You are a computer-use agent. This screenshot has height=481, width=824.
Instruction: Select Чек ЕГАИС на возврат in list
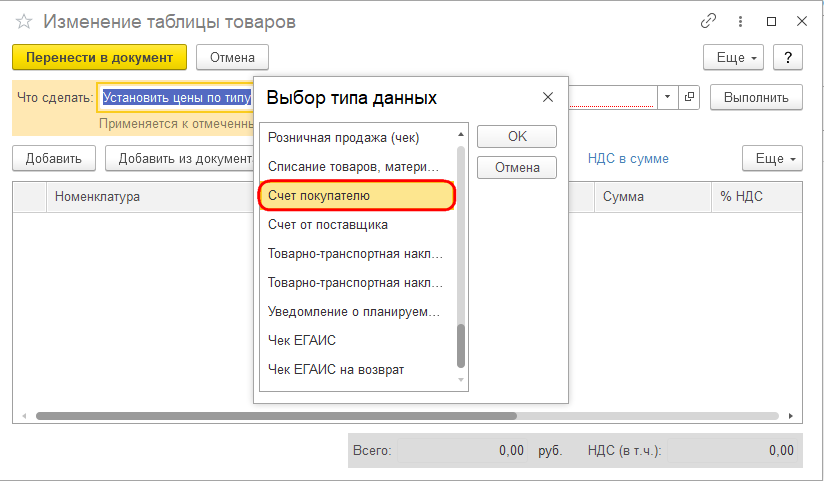click(x=358, y=369)
